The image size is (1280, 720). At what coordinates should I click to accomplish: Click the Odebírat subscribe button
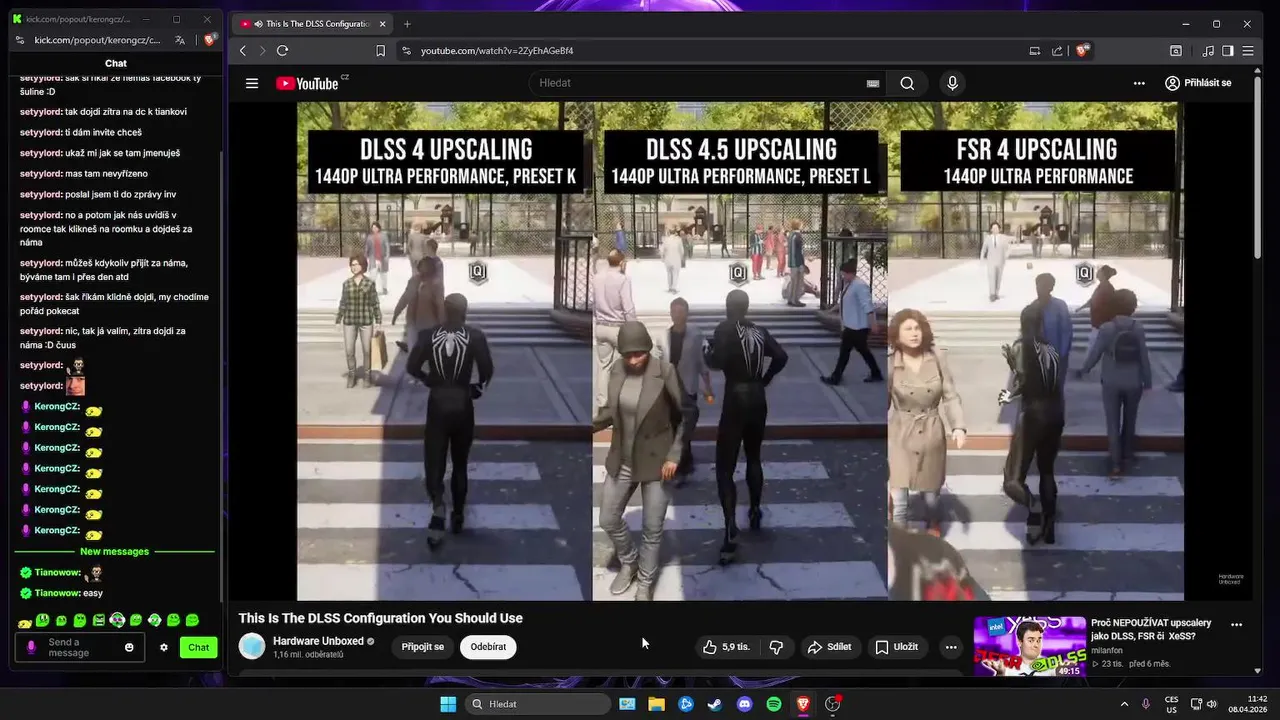(488, 647)
